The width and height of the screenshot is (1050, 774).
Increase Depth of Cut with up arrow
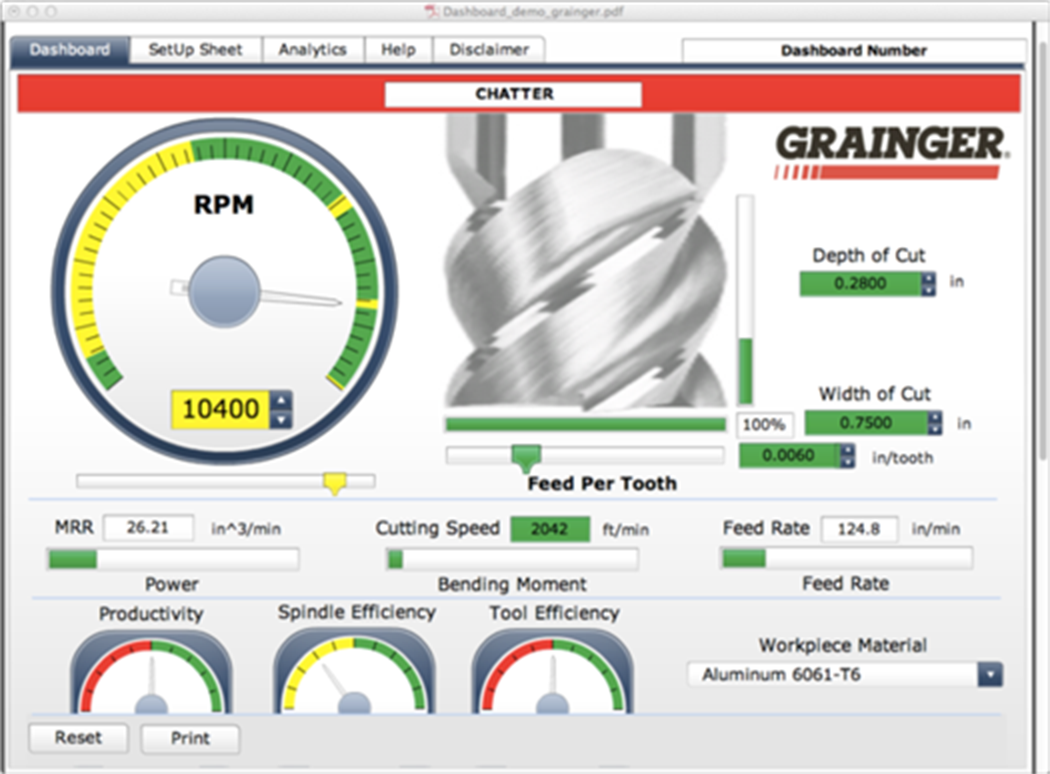(x=928, y=277)
